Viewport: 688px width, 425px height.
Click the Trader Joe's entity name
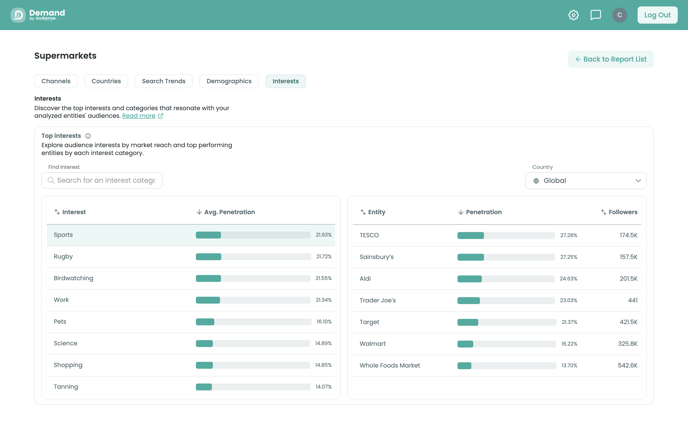click(x=377, y=300)
